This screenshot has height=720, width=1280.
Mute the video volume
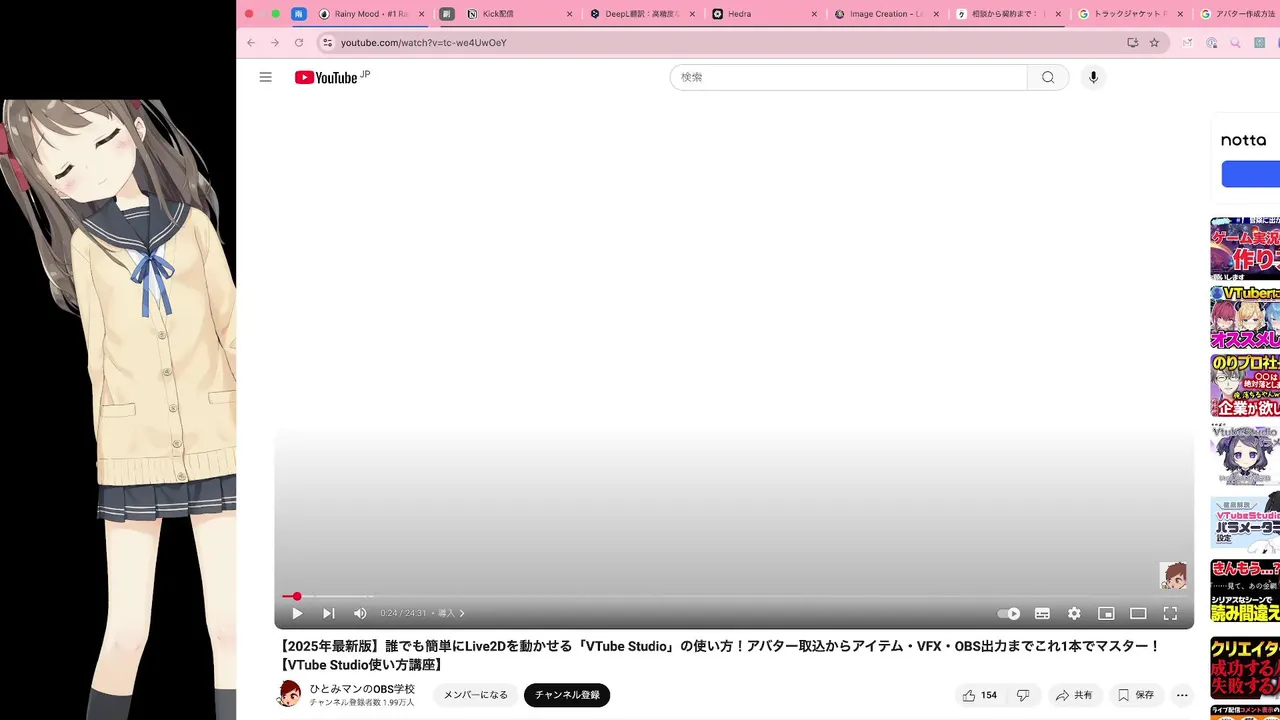[360, 613]
